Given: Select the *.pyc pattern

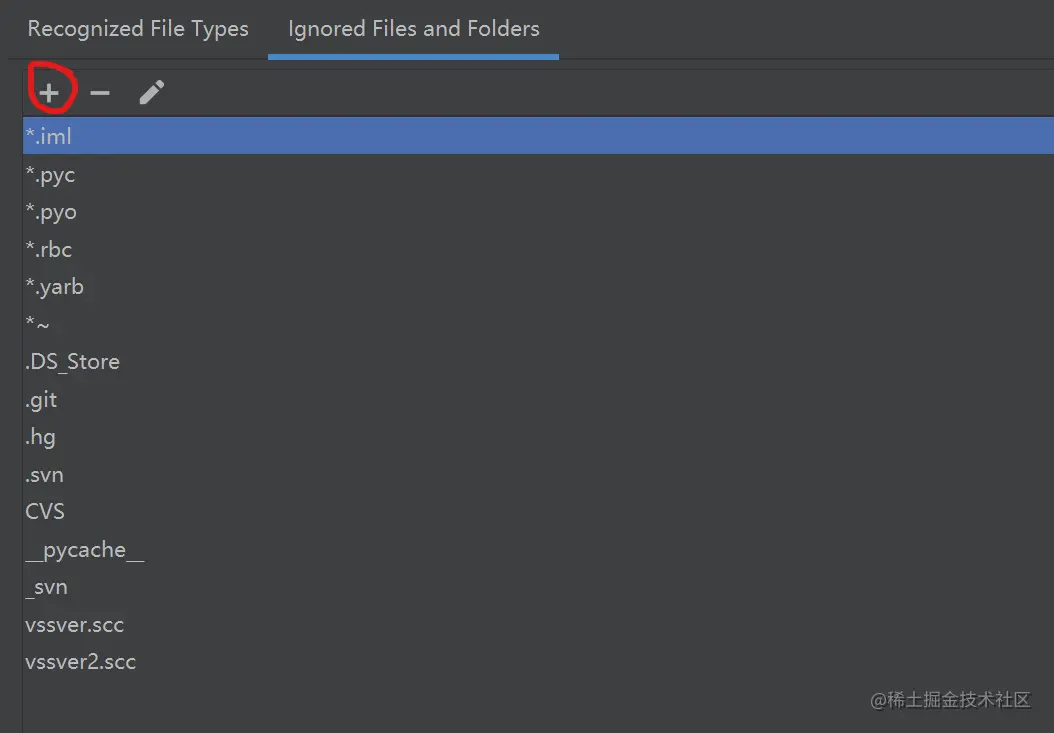Looking at the screenshot, I should pyautogui.click(x=538, y=175).
